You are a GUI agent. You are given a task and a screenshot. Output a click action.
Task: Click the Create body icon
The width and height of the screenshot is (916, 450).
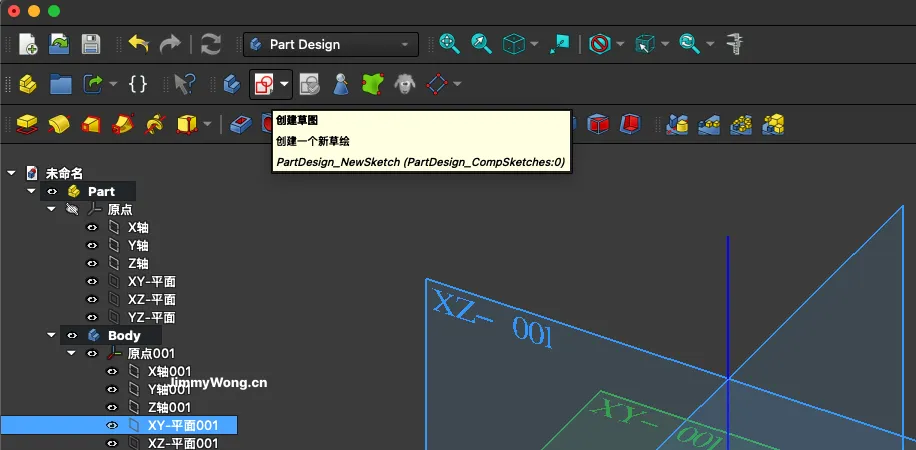[232, 85]
